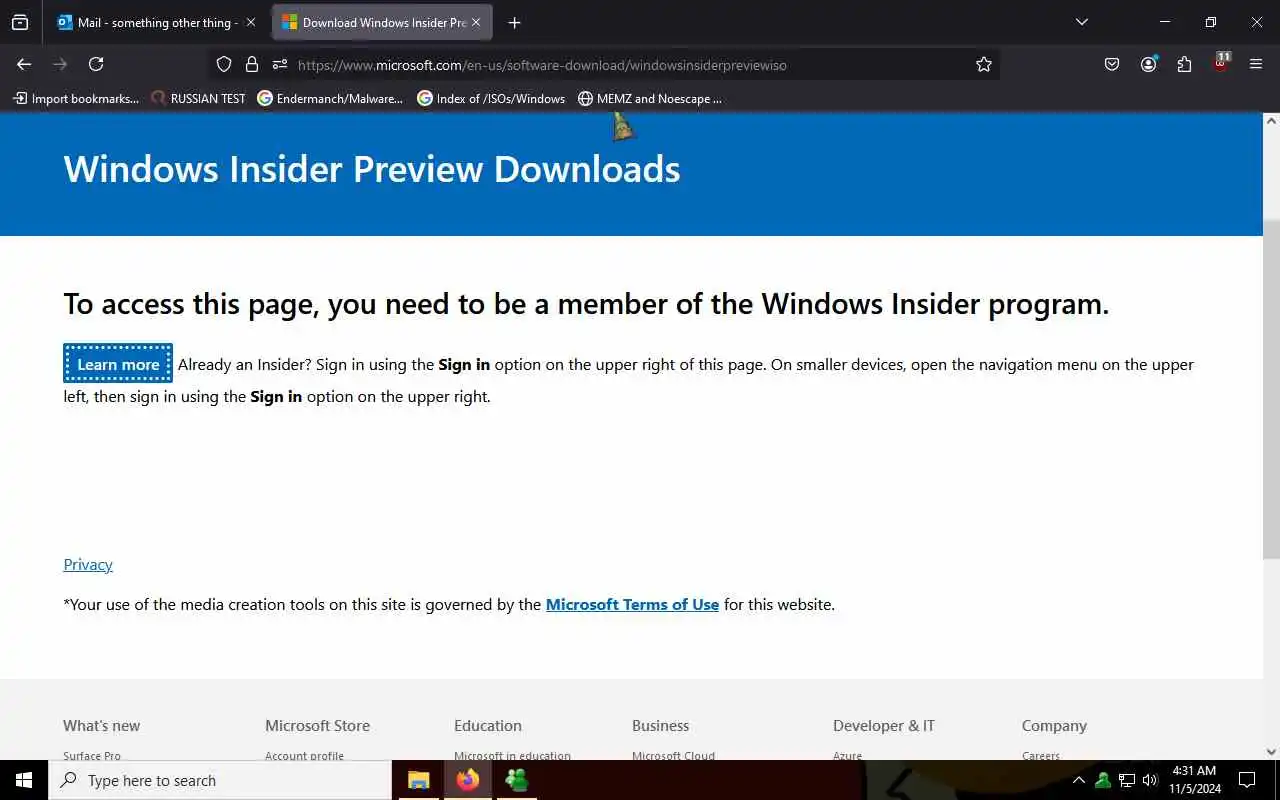Click the scrollbar down arrow

pos(1271,751)
